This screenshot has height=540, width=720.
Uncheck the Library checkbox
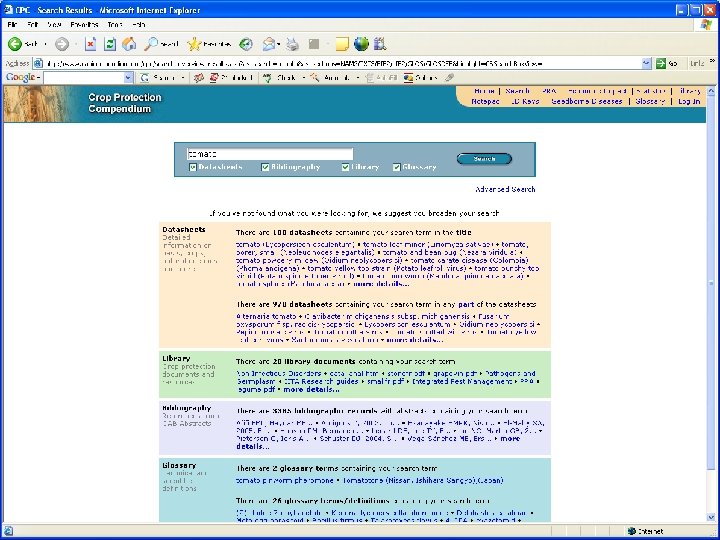(x=346, y=167)
